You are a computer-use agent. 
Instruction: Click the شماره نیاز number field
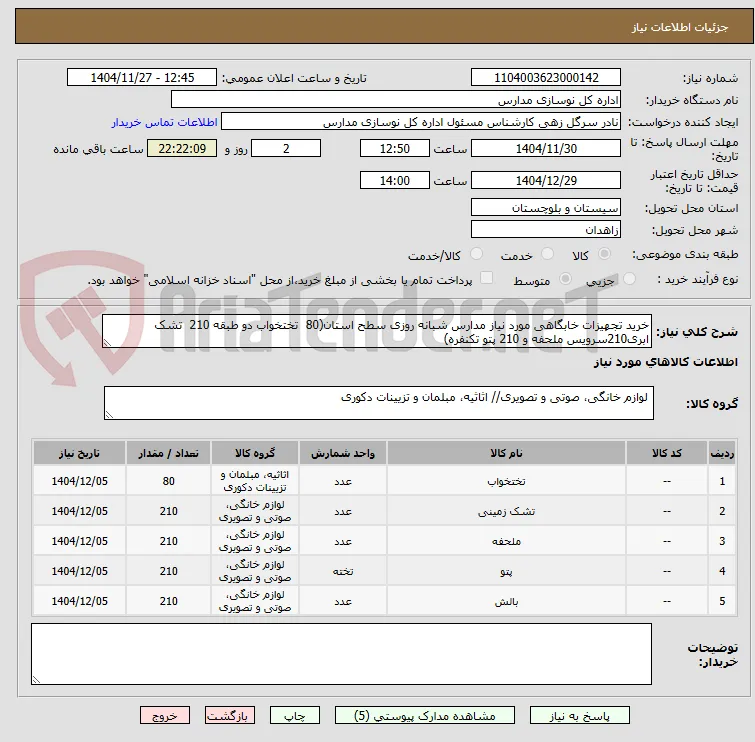coord(546,78)
